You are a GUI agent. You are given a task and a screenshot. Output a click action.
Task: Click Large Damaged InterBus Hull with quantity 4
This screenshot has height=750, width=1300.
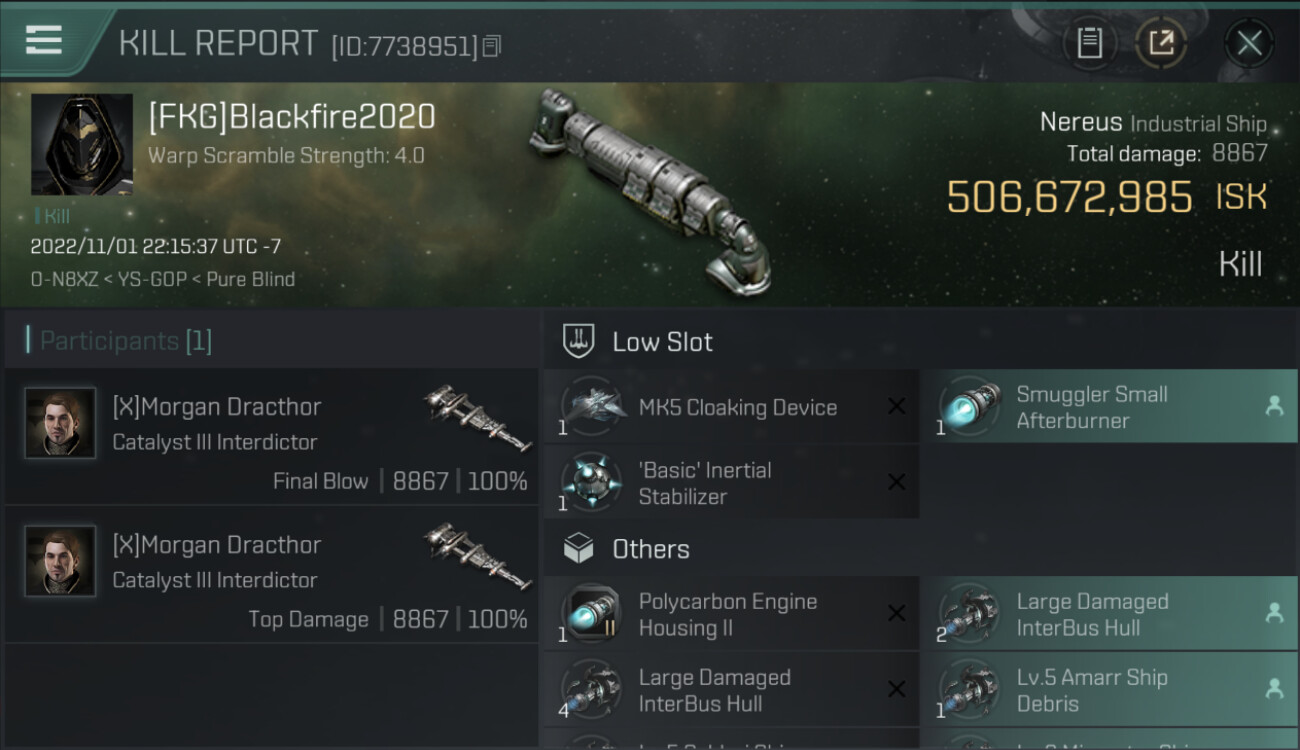[731, 690]
